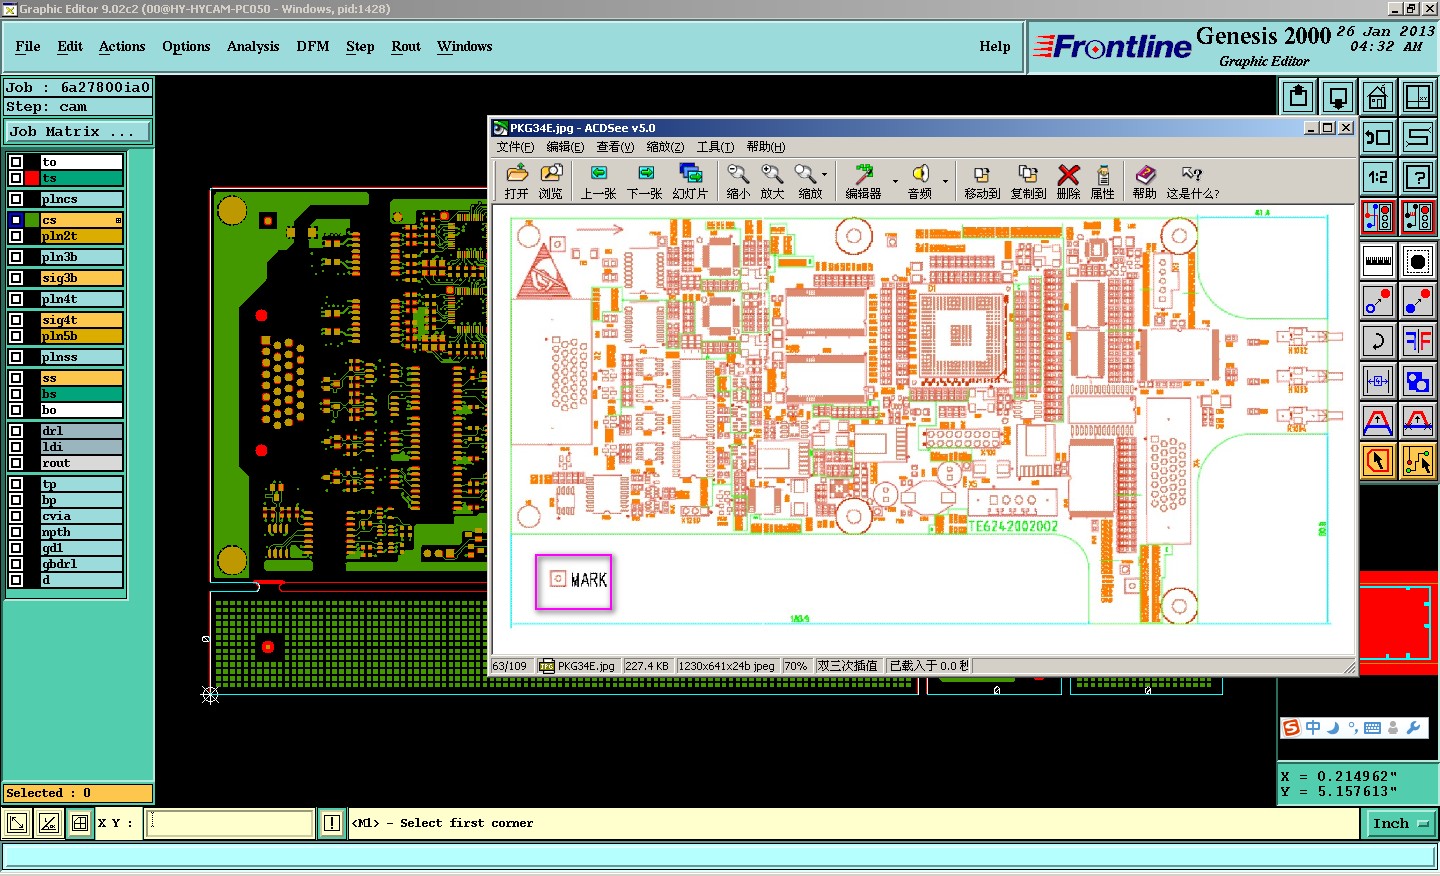Click the ruler measurement tool icon
This screenshot has height=876, width=1440.
coord(1377,261)
